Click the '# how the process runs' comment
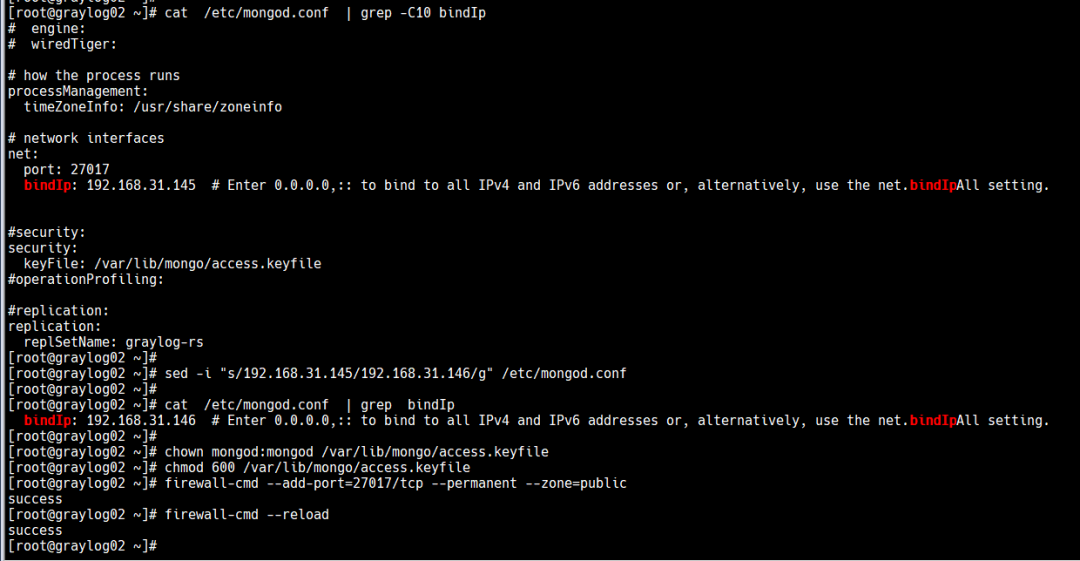Screen dimensions: 1080x561 pos(94,76)
